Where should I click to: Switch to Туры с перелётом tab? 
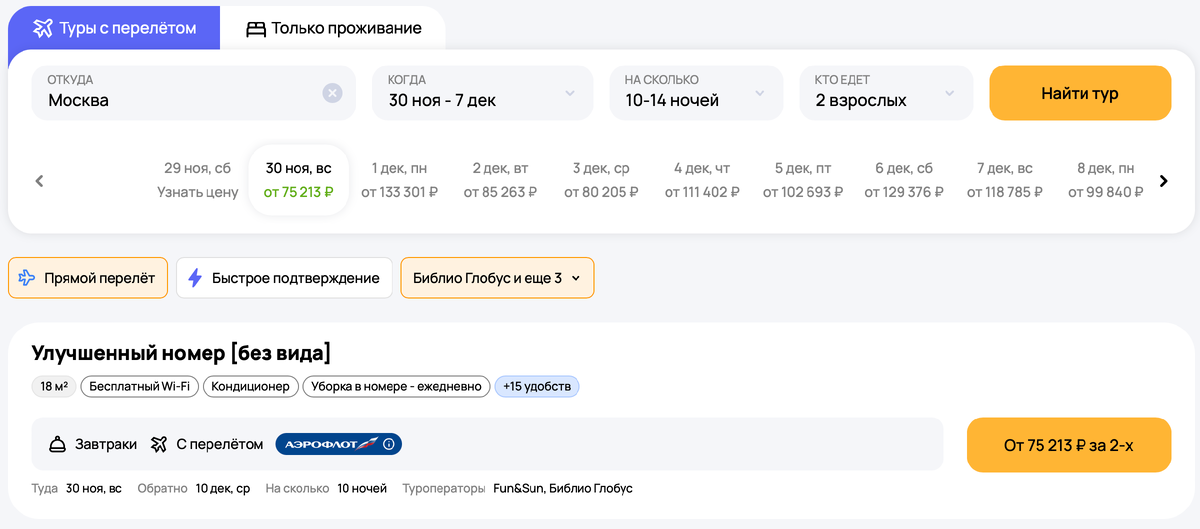coord(114,29)
